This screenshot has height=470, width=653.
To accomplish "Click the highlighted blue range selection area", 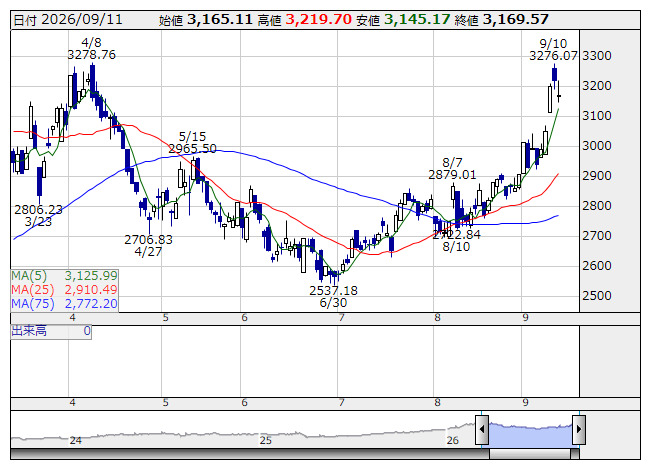I will pyautogui.click(x=531, y=434).
